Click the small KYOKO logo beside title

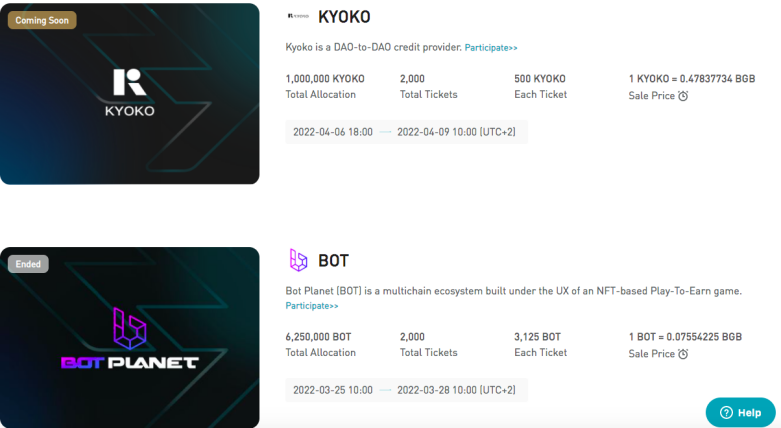298,16
